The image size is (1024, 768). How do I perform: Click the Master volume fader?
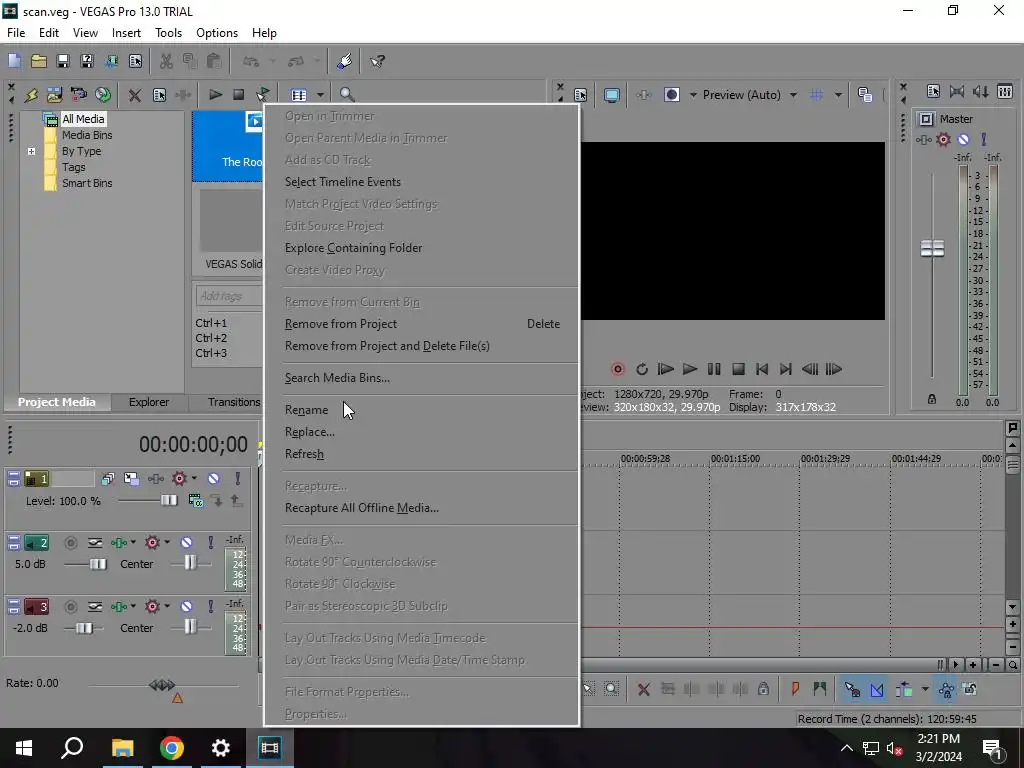pyautogui.click(x=932, y=248)
